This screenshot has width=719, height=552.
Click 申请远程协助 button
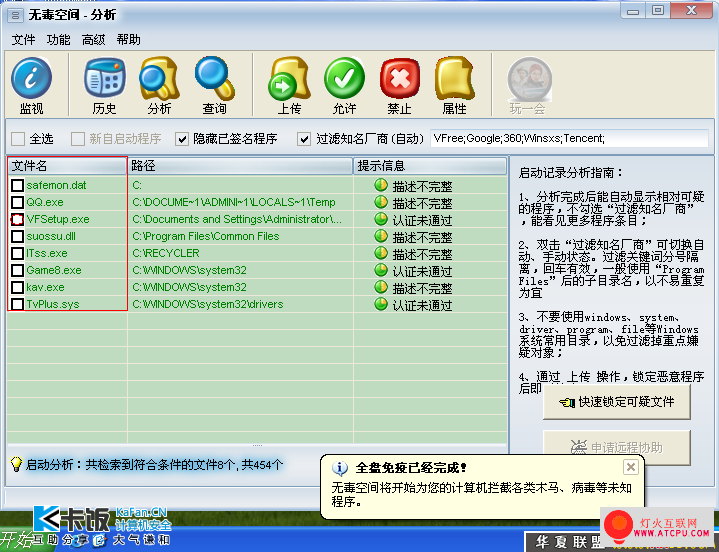616,447
